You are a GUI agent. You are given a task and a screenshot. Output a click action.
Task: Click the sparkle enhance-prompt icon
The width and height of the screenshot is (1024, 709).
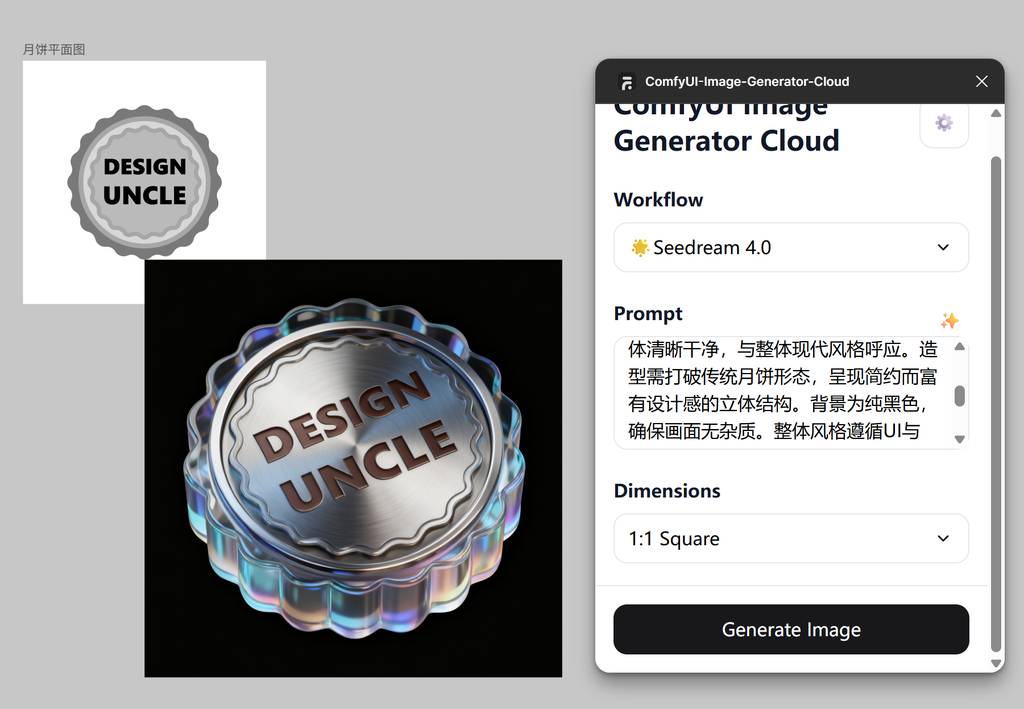(949, 320)
